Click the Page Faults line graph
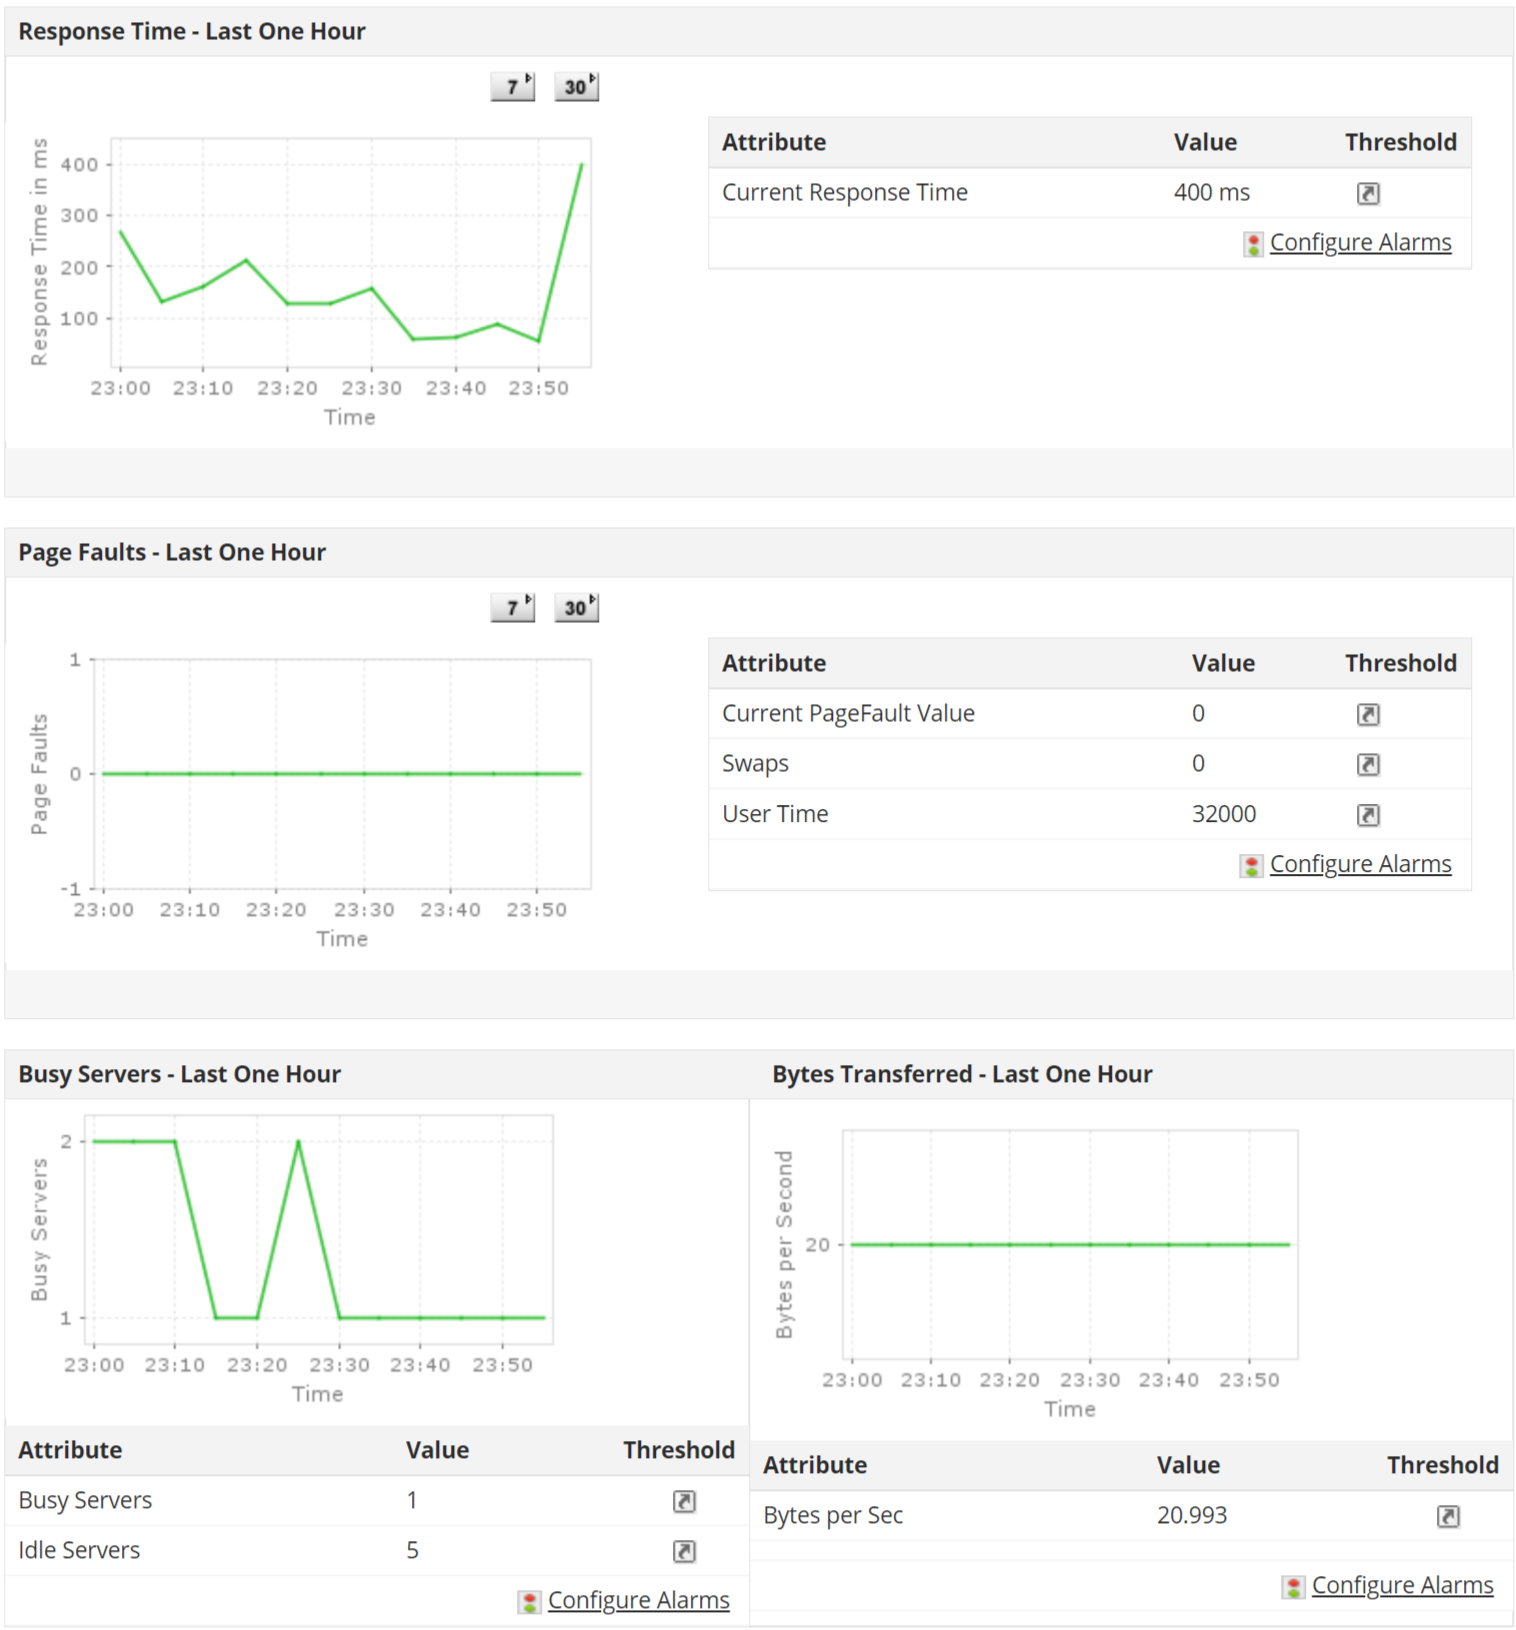This screenshot has height=1630, width=1516. point(342,774)
